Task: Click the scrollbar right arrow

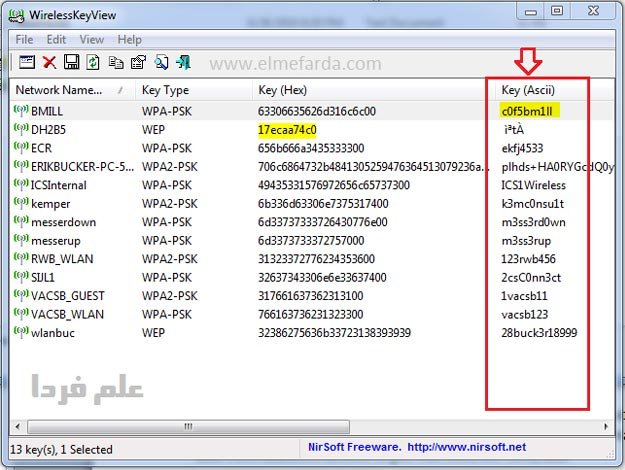Action: pos(606,427)
